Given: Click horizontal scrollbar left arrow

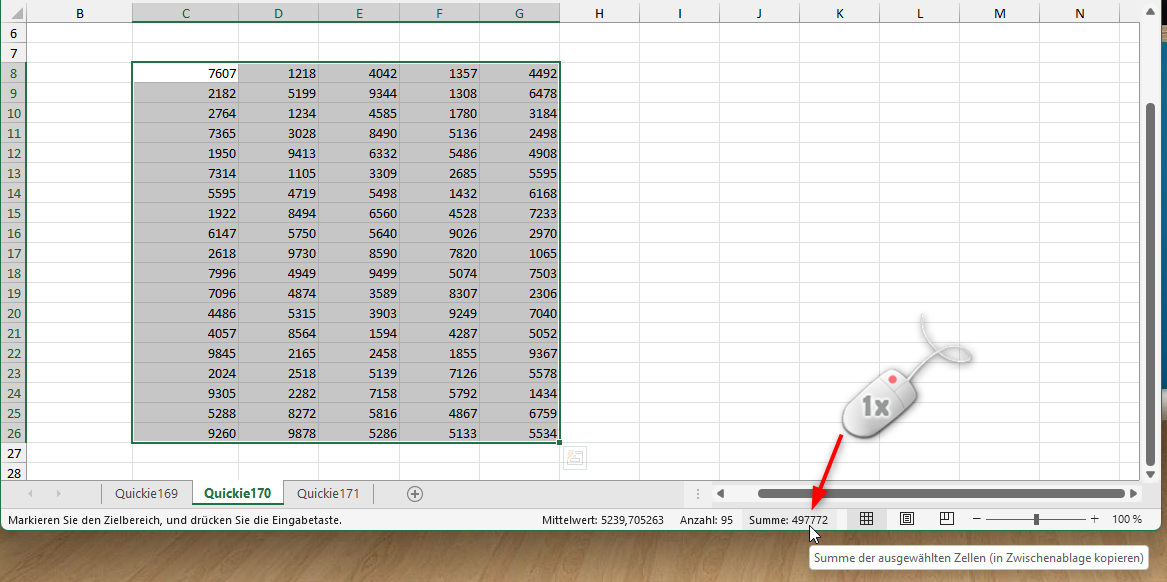Looking at the screenshot, I should [x=720, y=493].
